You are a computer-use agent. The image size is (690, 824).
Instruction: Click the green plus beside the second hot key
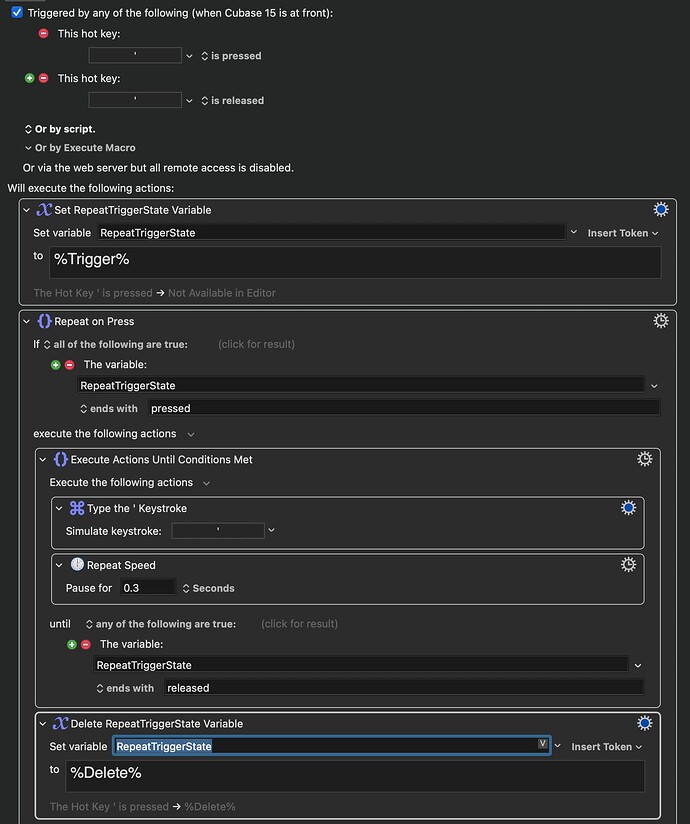pyautogui.click(x=31, y=77)
